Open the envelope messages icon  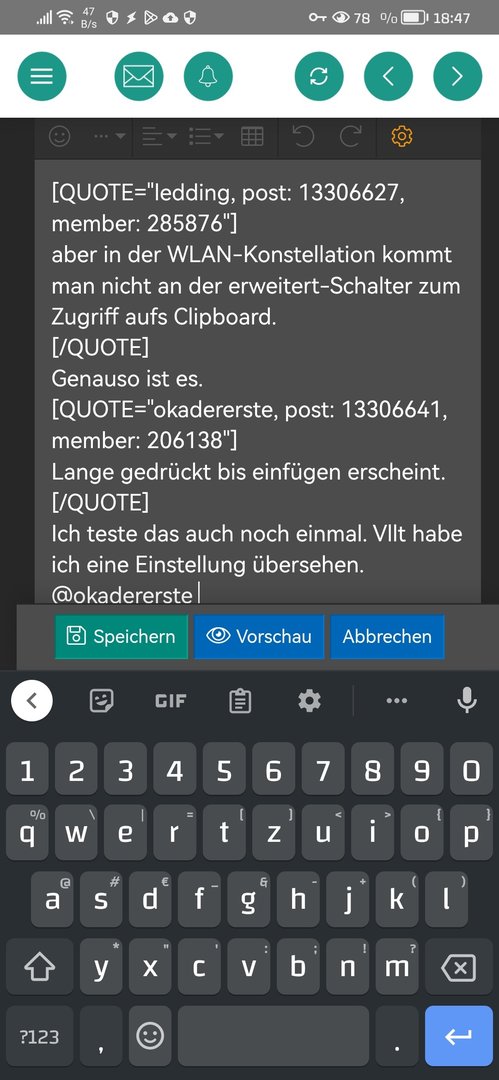pyautogui.click(x=139, y=76)
